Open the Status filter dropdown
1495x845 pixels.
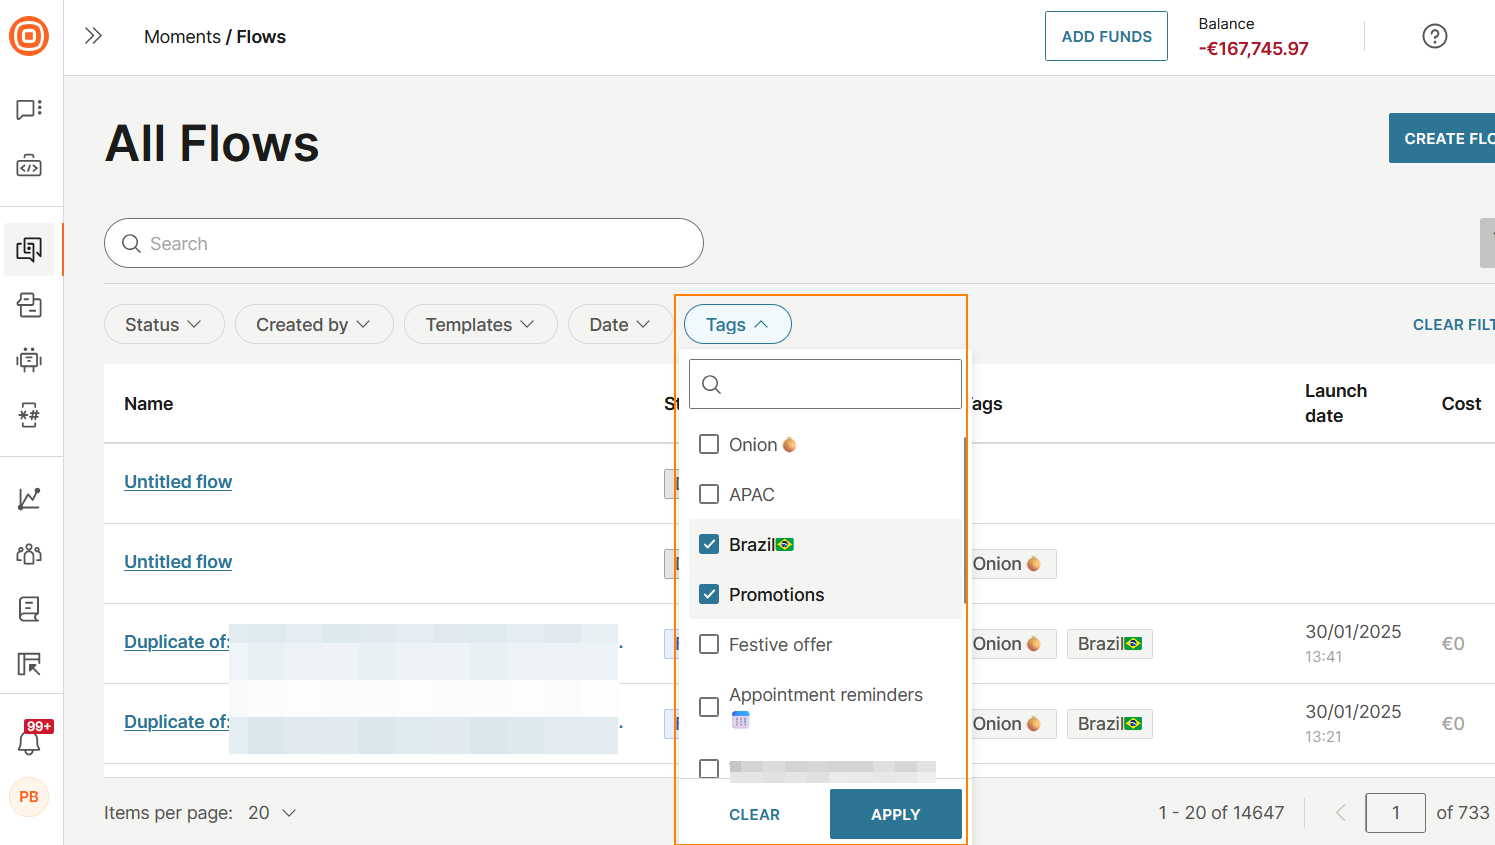coord(164,324)
